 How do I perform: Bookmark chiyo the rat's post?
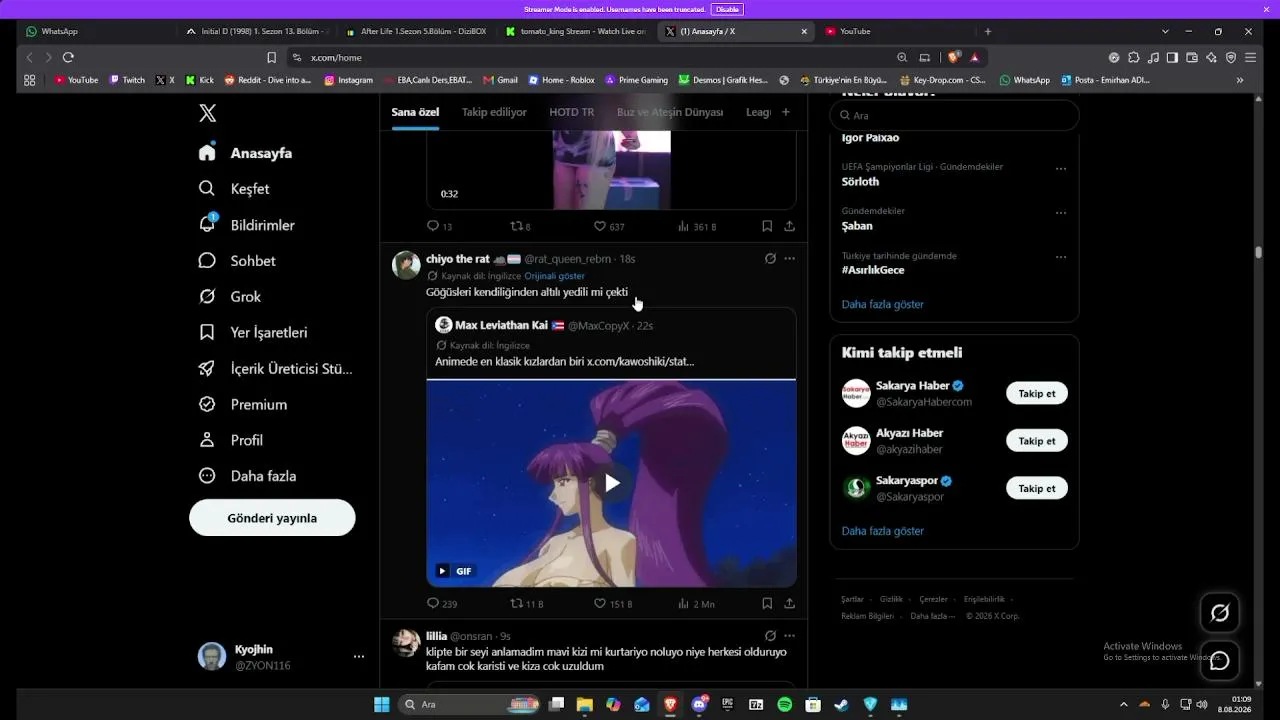tap(767, 604)
